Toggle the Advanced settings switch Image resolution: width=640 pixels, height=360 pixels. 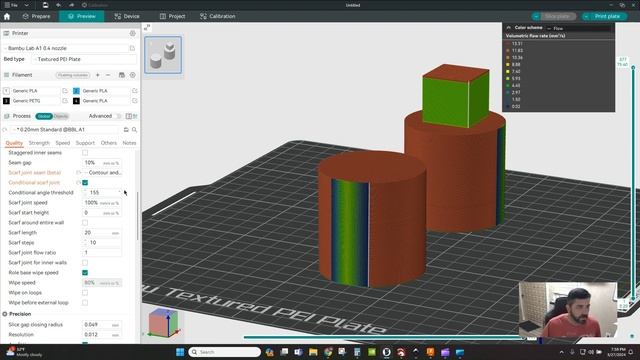(x=118, y=116)
